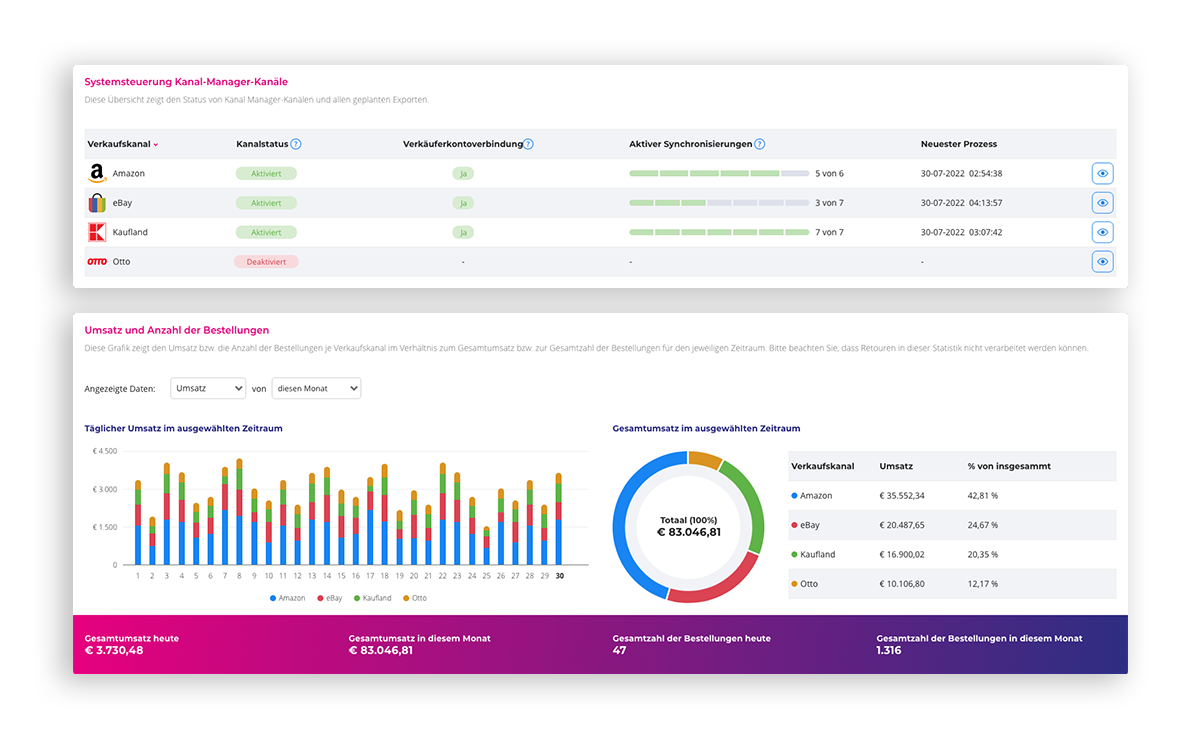Click eBay revenue '€ 20.487,65'
The width and height of the screenshot is (1200, 750).
(x=902, y=525)
